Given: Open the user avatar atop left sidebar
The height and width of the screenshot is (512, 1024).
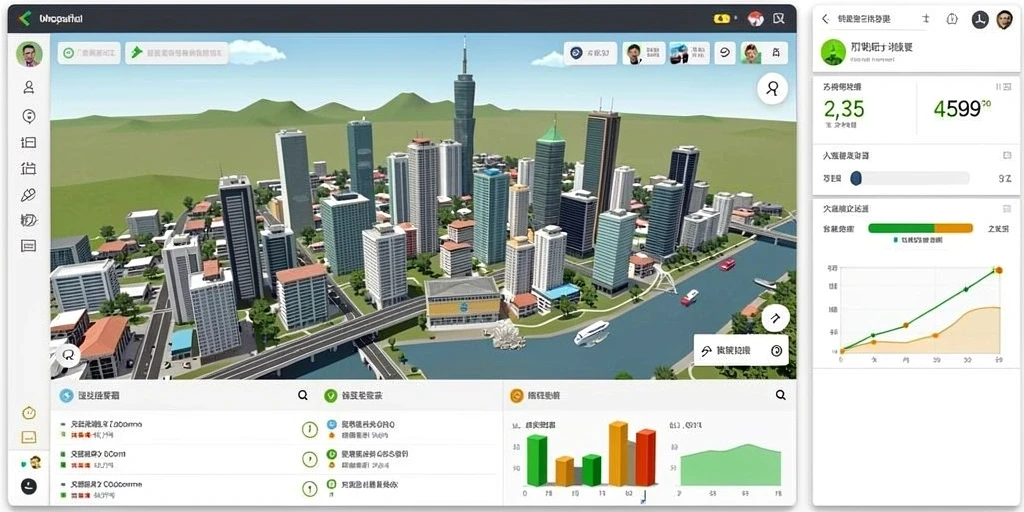Looking at the screenshot, I should click(x=29, y=54).
